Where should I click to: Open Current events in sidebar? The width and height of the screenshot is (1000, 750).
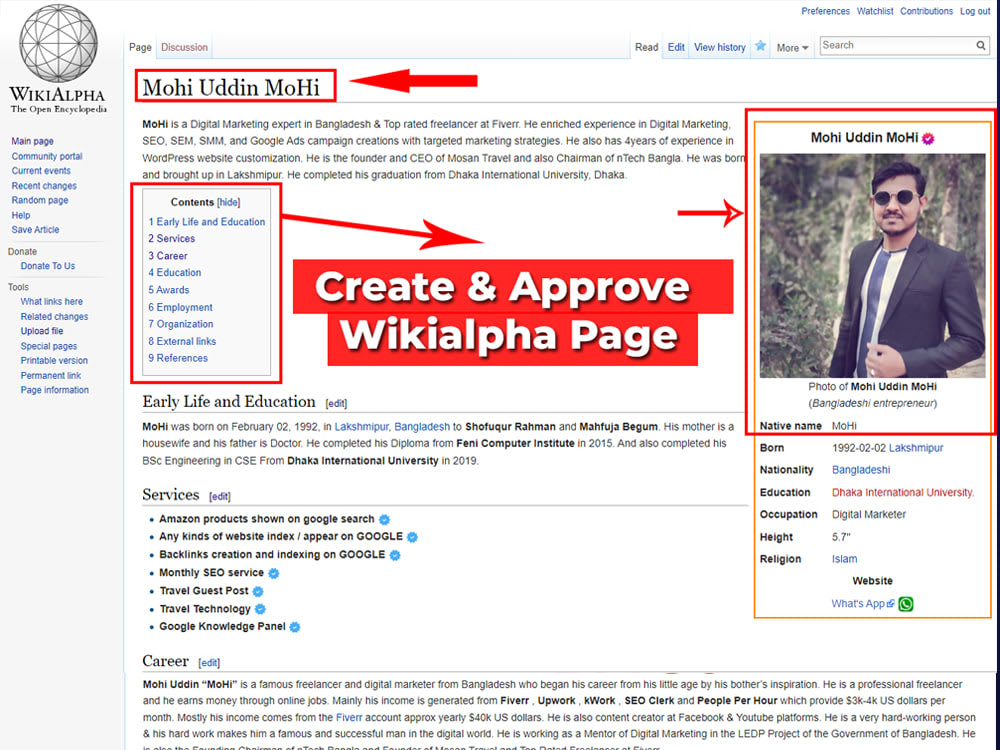click(x=41, y=171)
